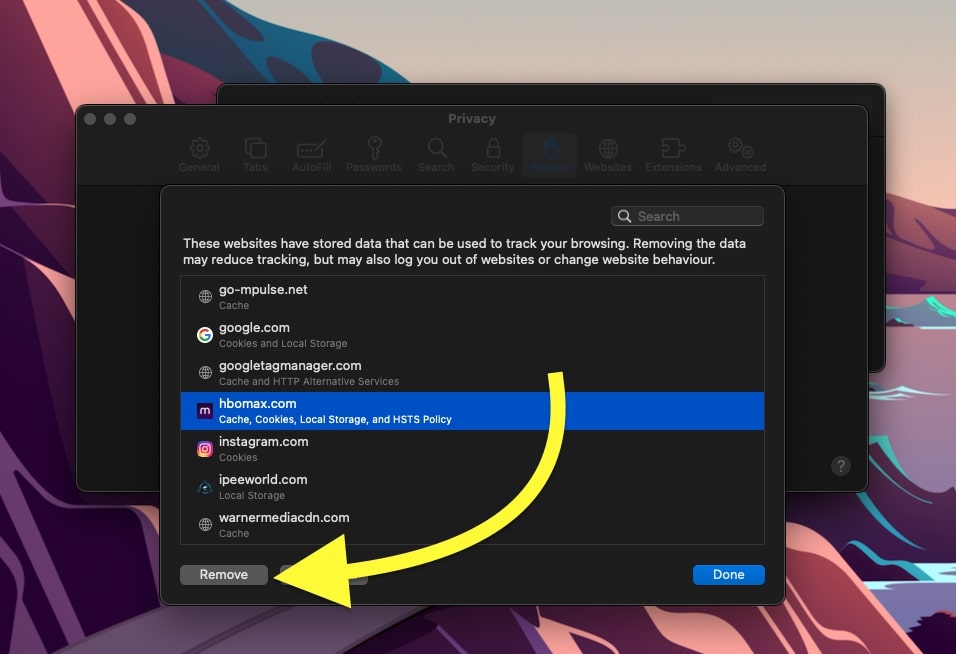Switch to the Tabs preferences pane
956x654 pixels.
click(x=255, y=149)
